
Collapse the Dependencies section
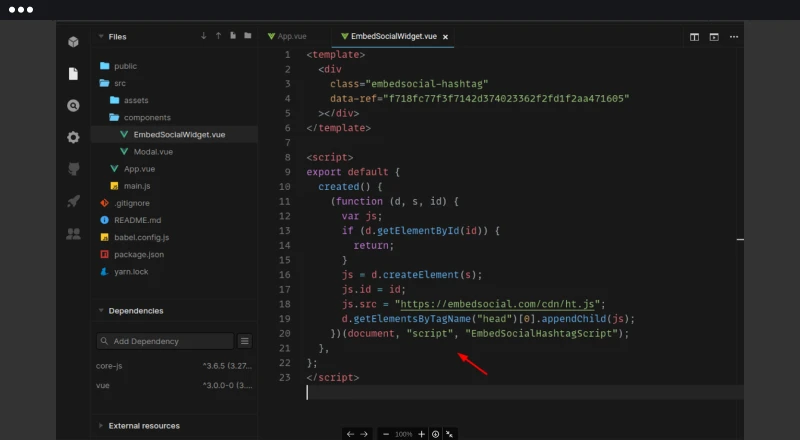click(x=101, y=310)
